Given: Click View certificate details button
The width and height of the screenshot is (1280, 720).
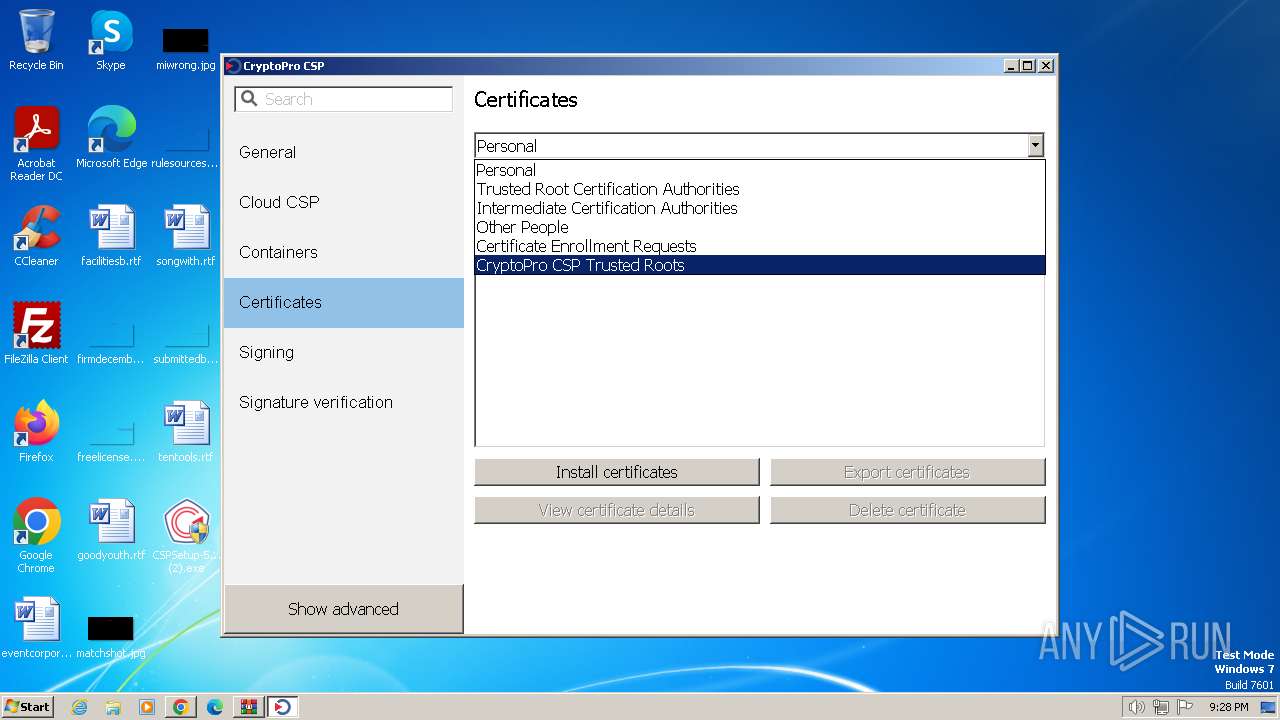Looking at the screenshot, I should pos(617,510).
